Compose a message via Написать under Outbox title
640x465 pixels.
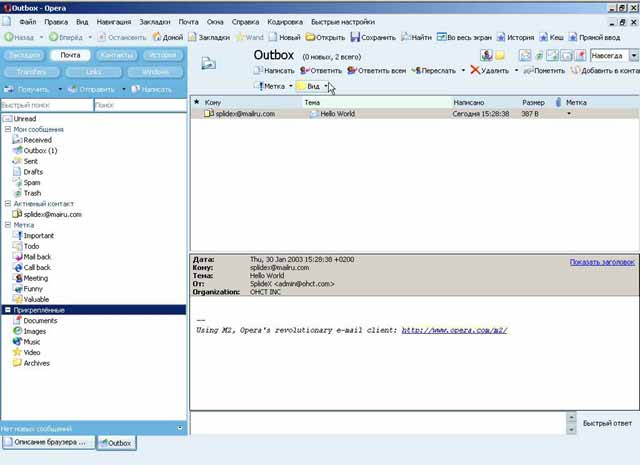273,71
